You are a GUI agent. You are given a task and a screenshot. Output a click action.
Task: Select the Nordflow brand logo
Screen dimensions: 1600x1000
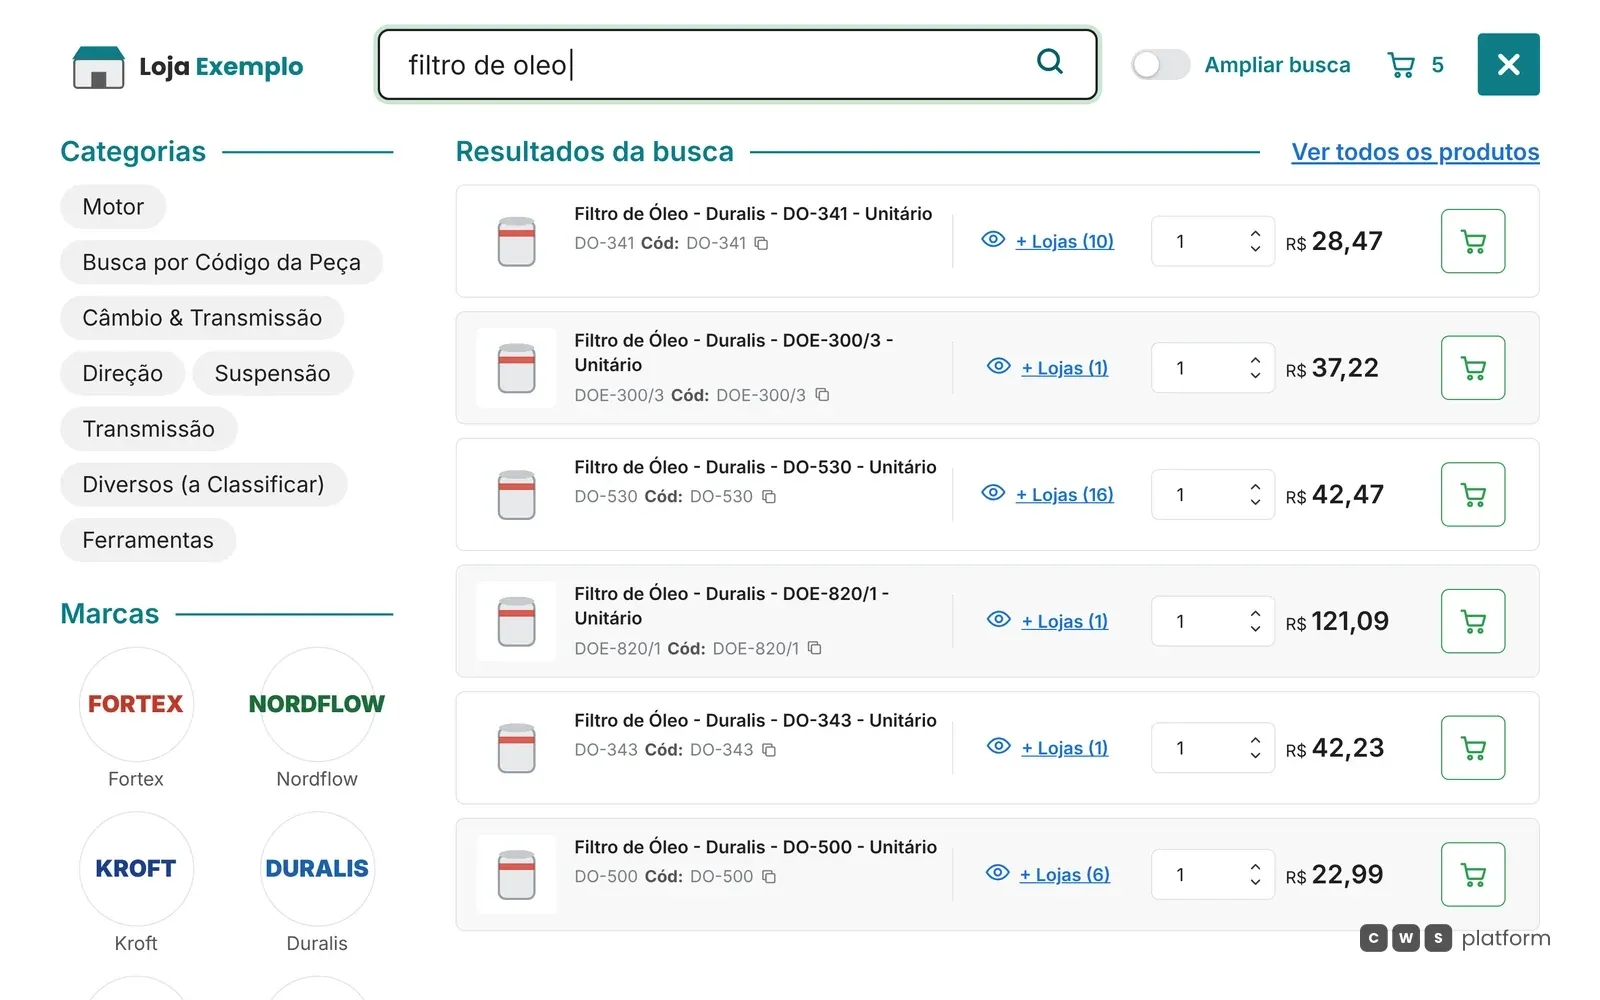pos(317,704)
